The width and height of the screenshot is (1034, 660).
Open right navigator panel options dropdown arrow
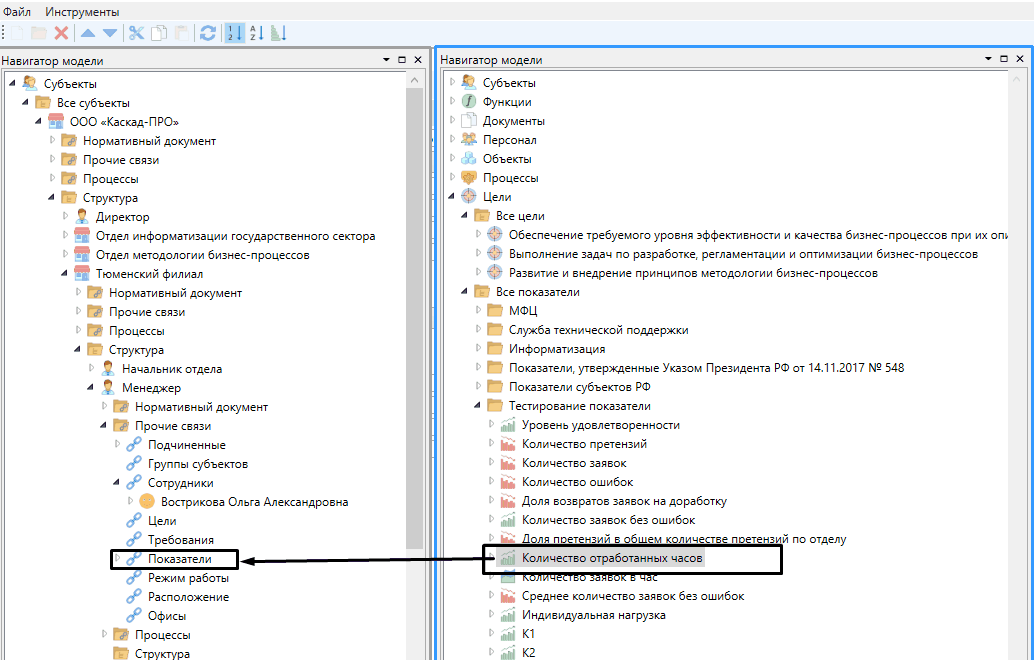(988, 59)
